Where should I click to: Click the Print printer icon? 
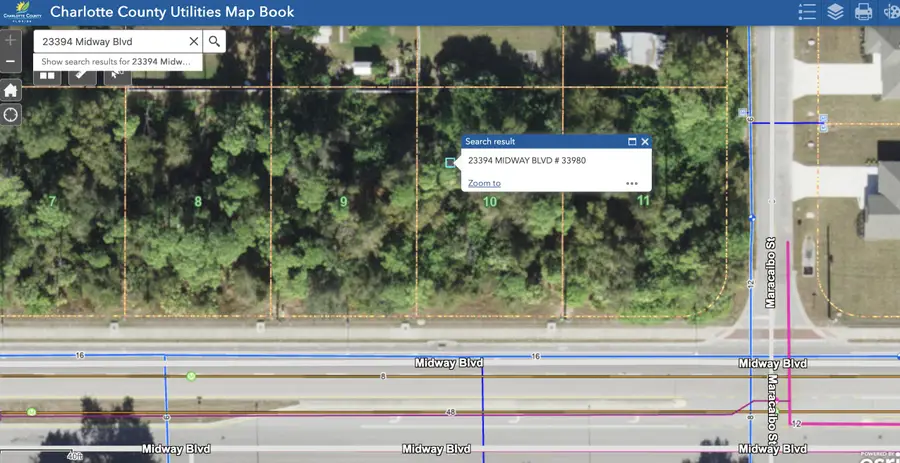point(863,11)
